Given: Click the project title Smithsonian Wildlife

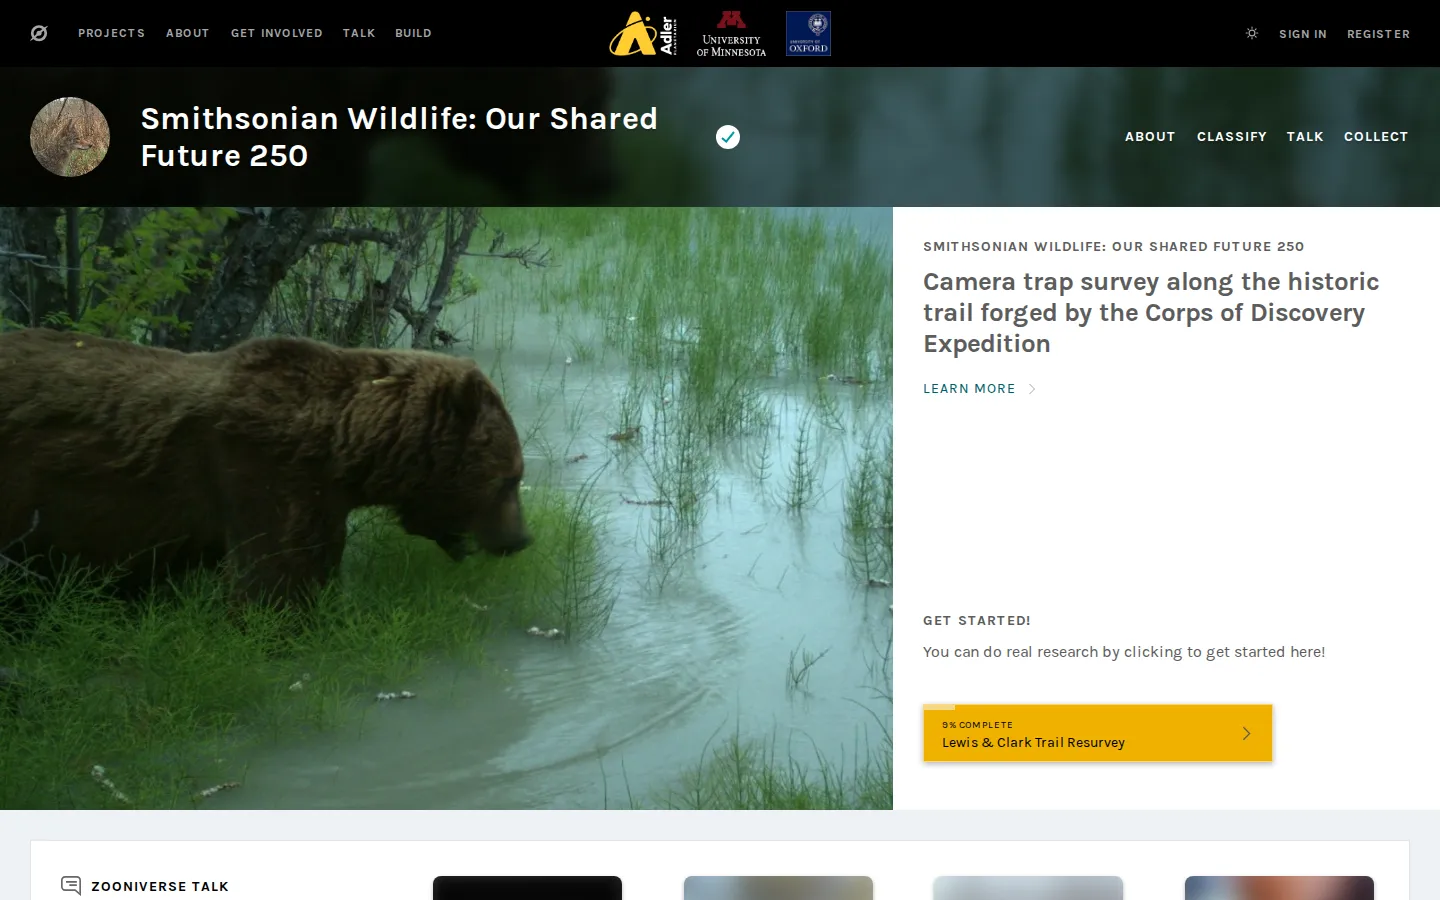Looking at the screenshot, I should (399, 137).
